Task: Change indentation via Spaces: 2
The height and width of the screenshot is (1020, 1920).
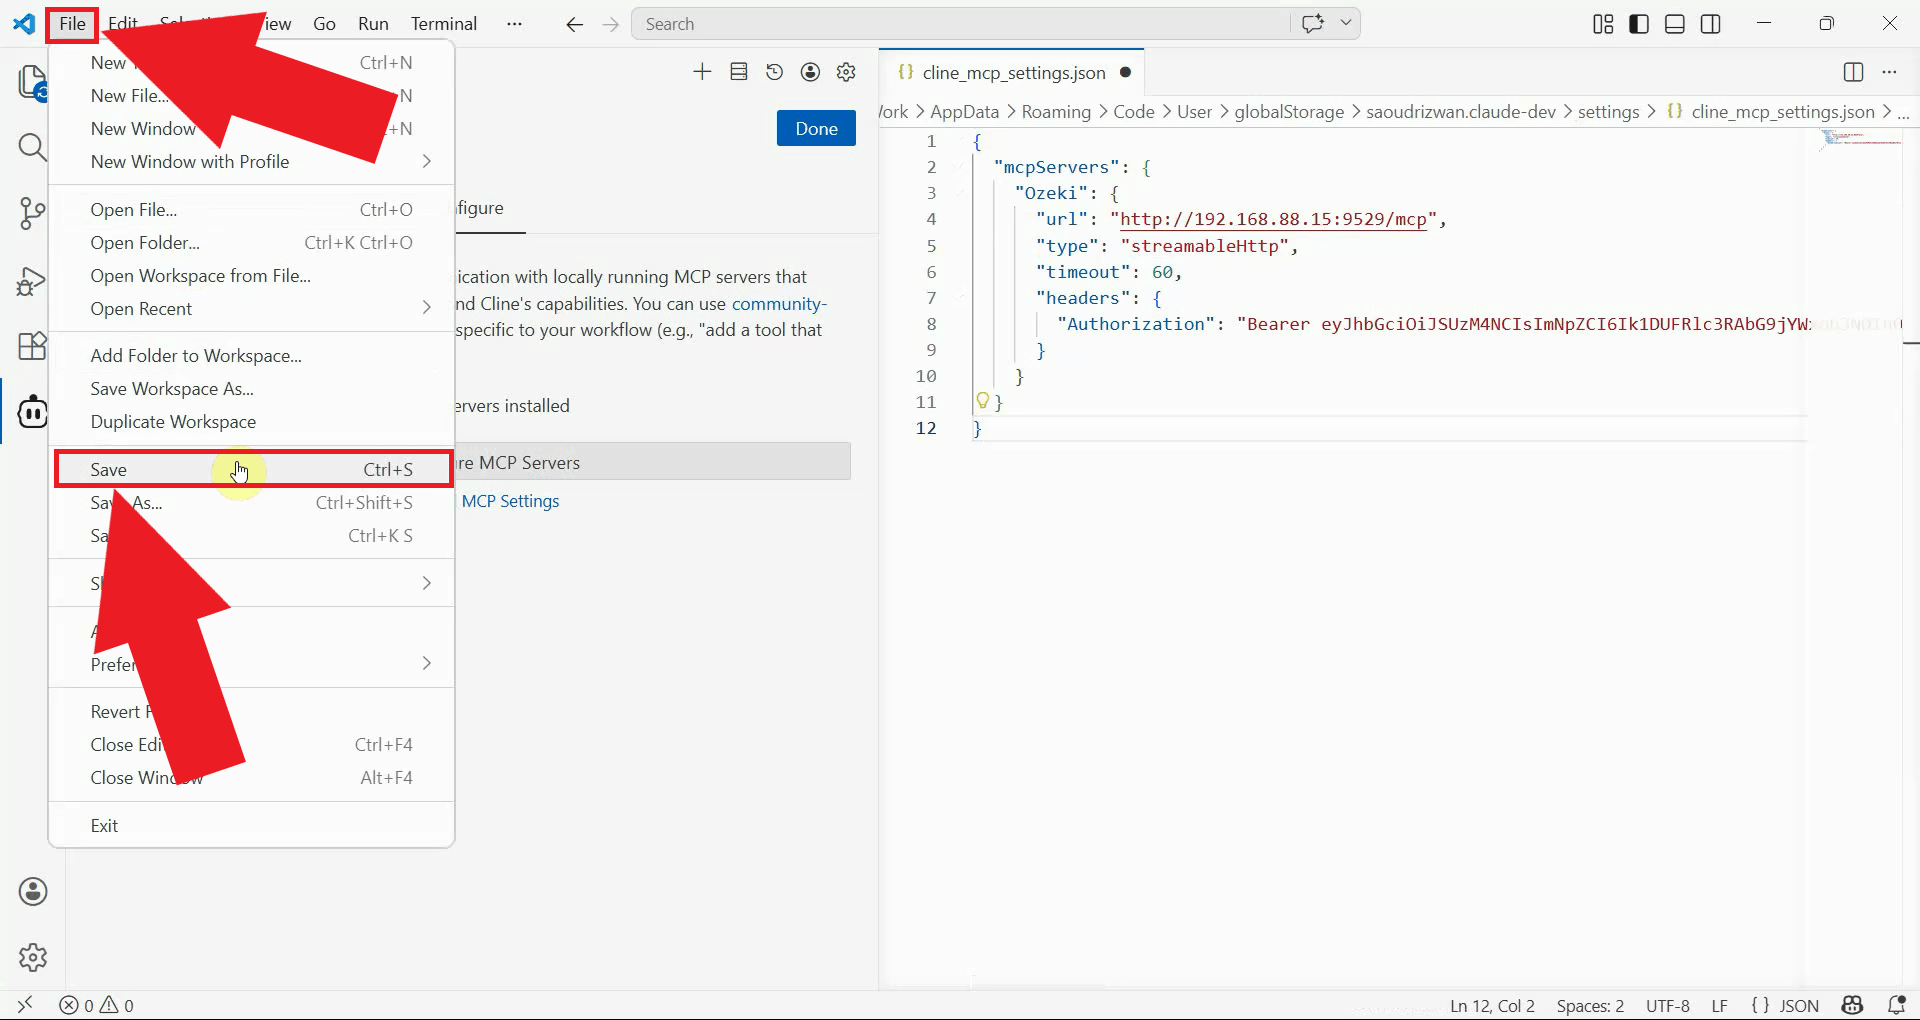Action: (x=1590, y=1005)
